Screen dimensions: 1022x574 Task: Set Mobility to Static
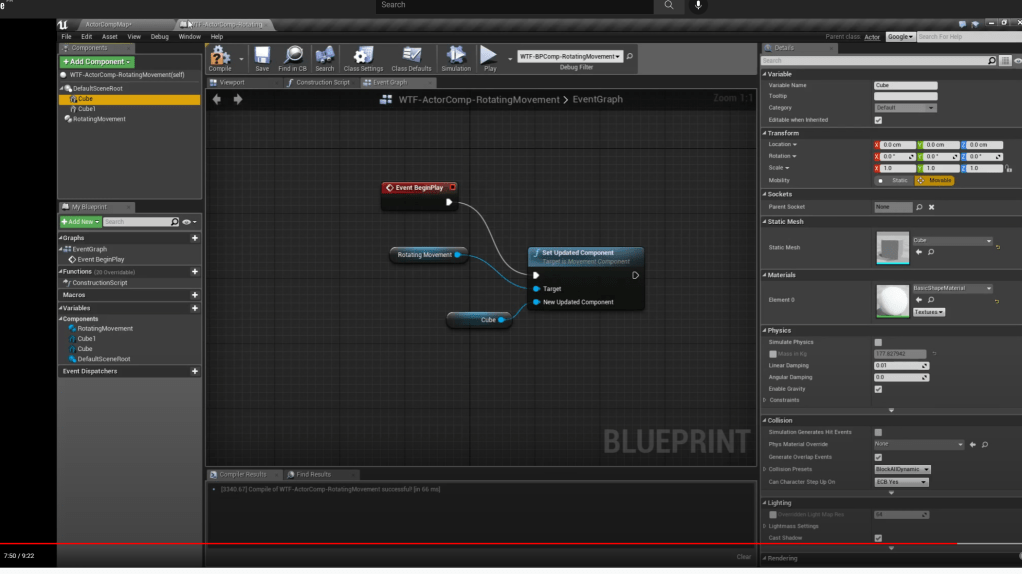(x=893, y=181)
